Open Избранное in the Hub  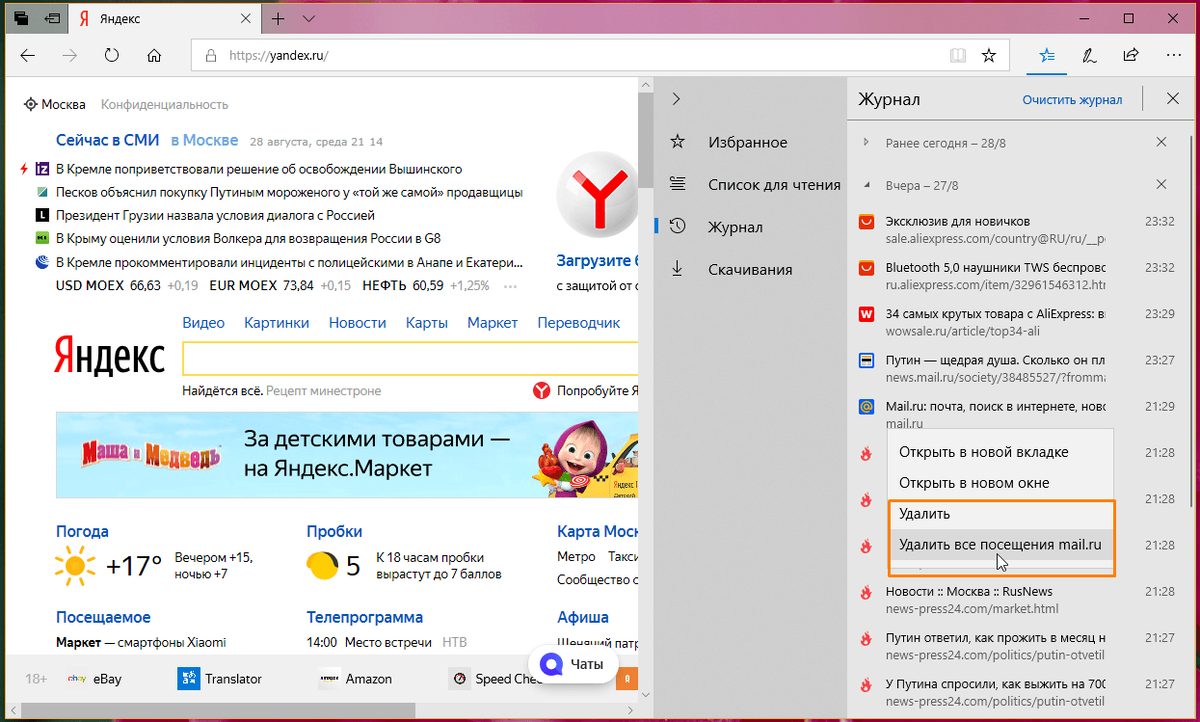[747, 142]
